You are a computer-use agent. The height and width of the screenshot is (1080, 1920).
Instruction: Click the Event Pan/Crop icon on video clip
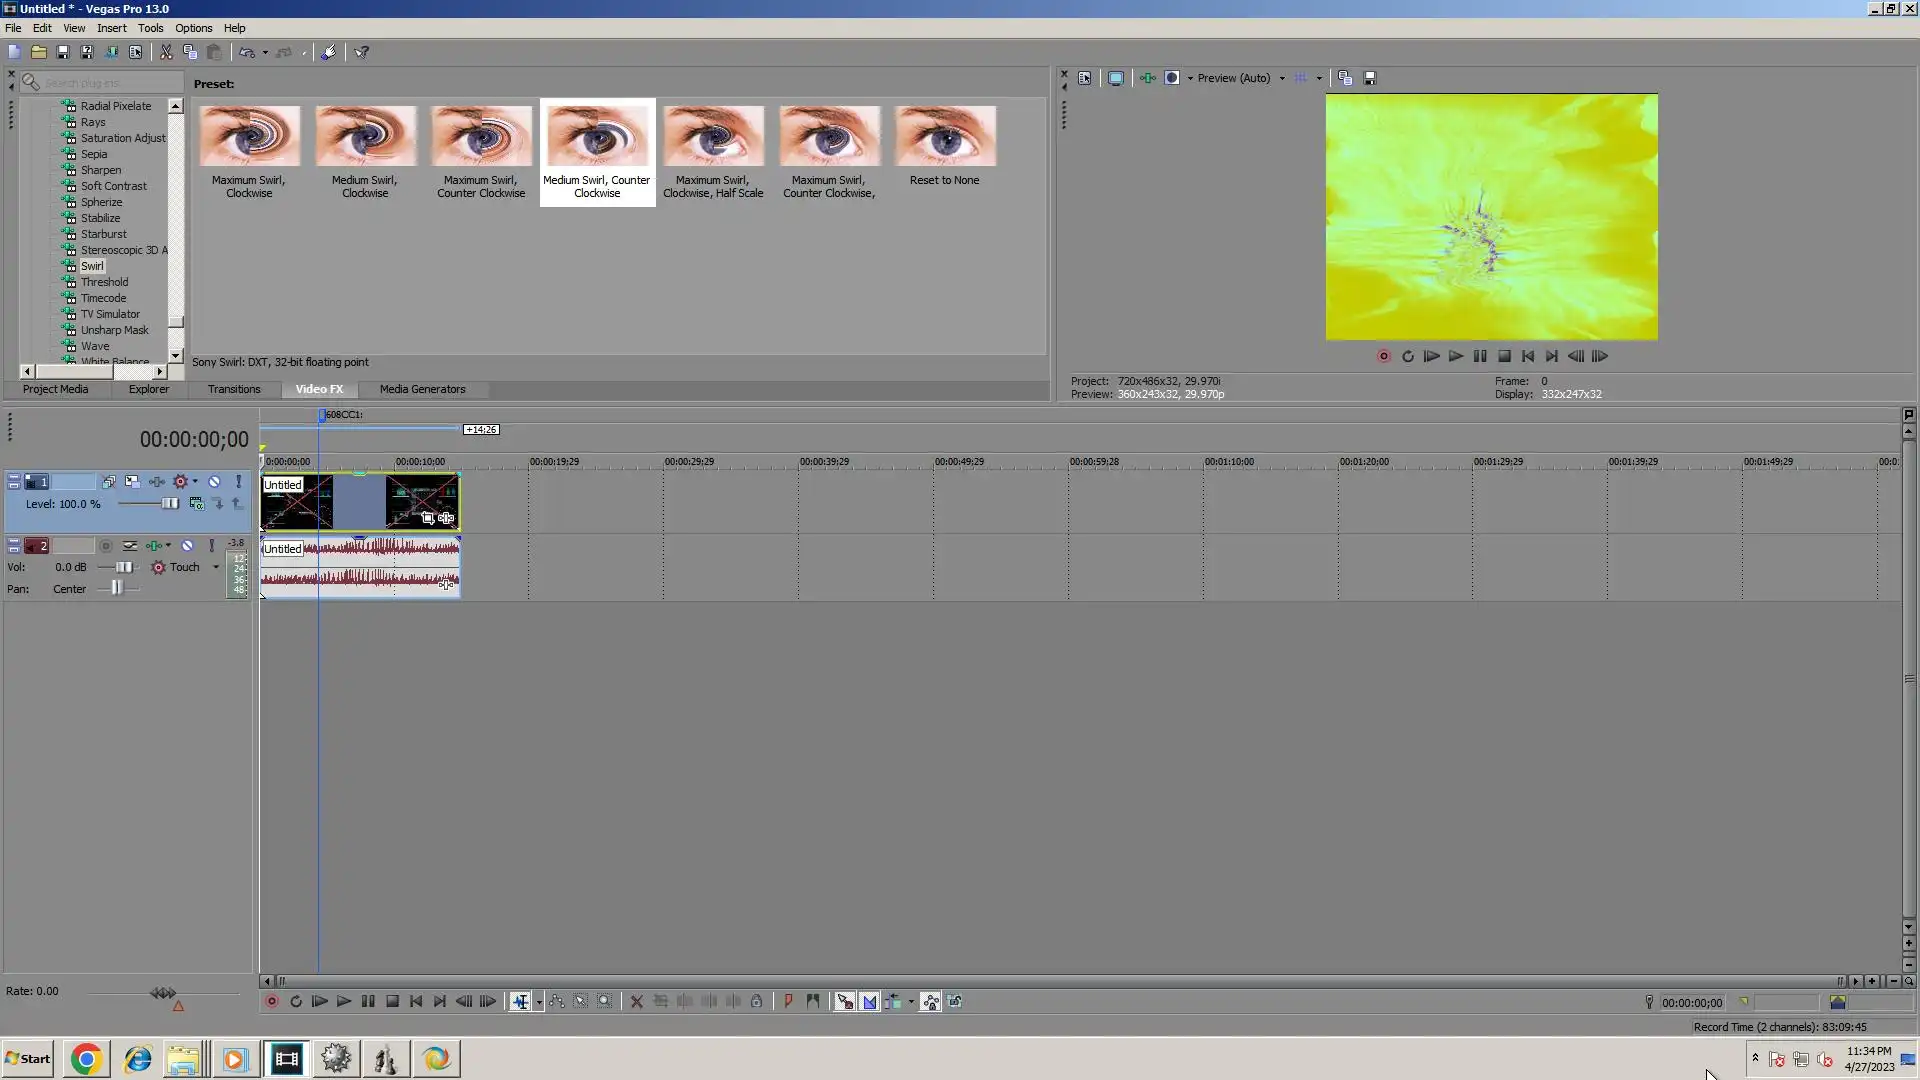[428, 518]
